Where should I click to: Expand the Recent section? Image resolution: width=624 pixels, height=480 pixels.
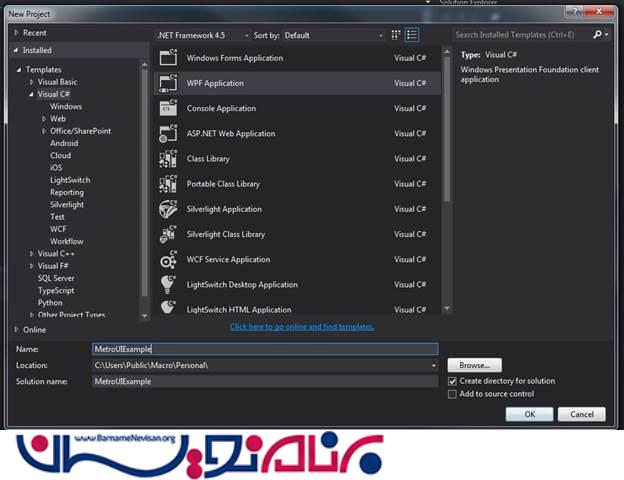click(16, 33)
